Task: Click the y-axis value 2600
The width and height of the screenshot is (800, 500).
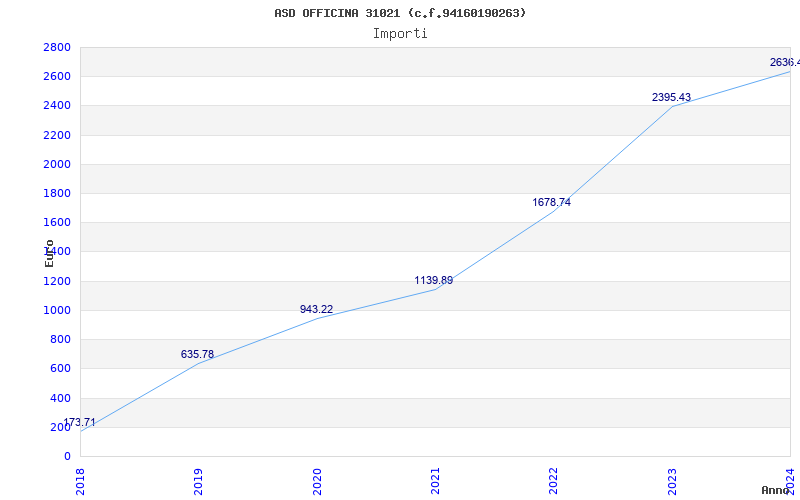Action: point(57,77)
